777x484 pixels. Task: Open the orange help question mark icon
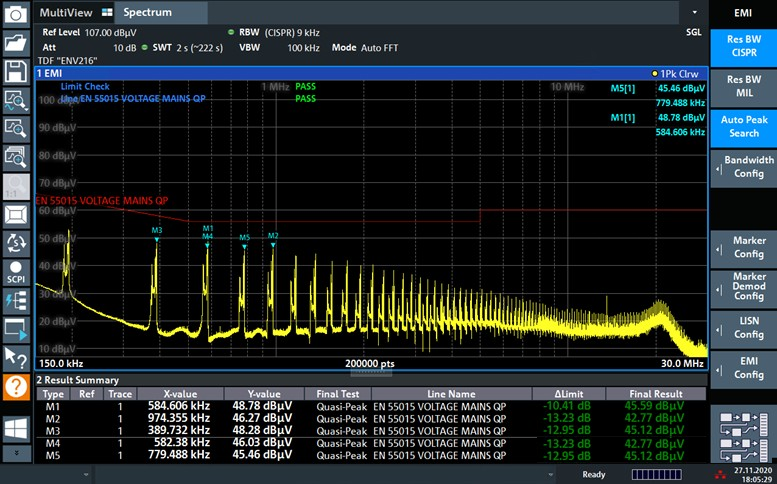16,387
